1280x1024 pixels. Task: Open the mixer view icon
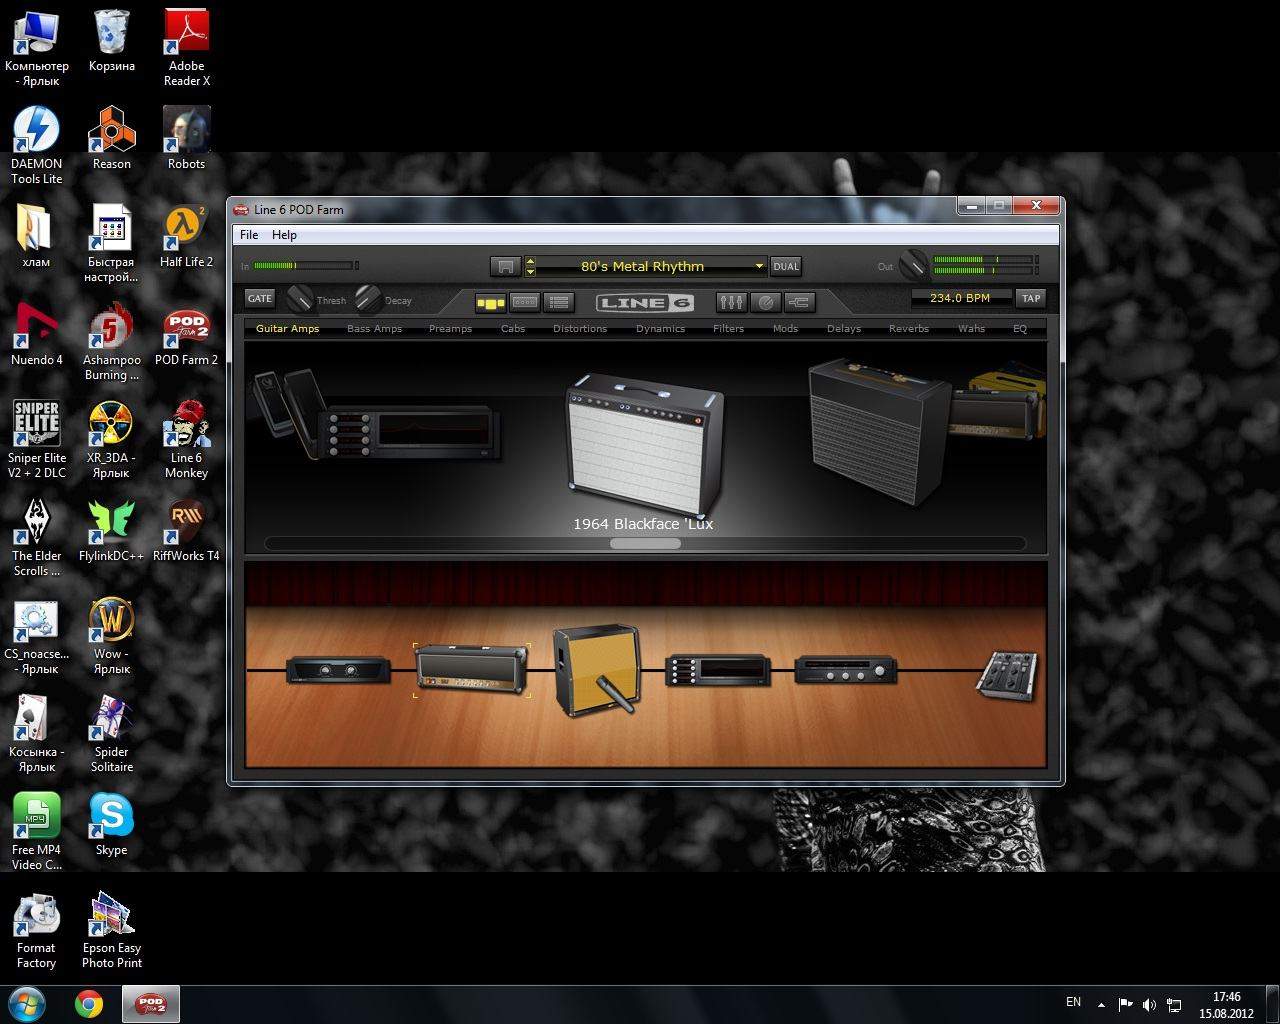pos(731,302)
